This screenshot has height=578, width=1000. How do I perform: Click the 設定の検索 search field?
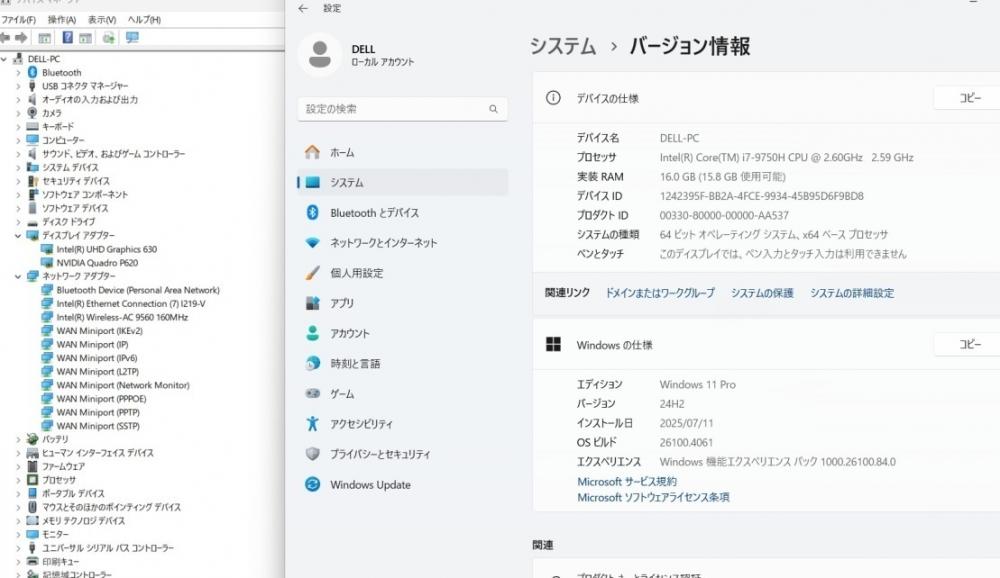coord(402,109)
